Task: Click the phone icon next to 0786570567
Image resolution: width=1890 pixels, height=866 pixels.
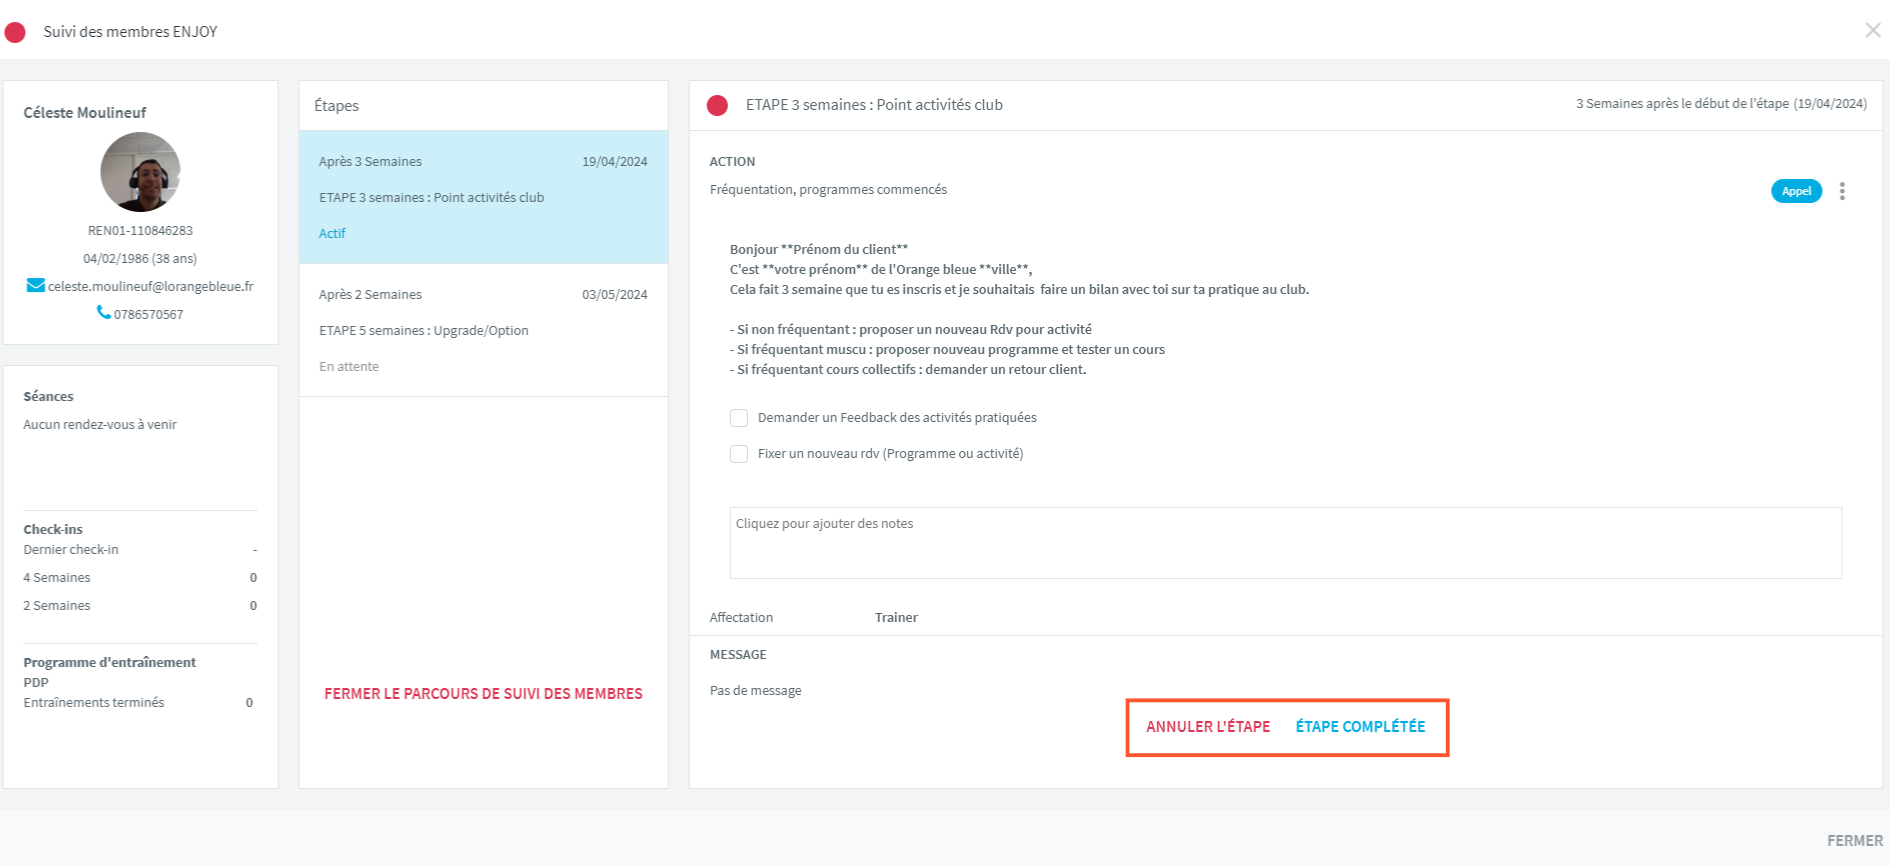Action: [x=103, y=313]
